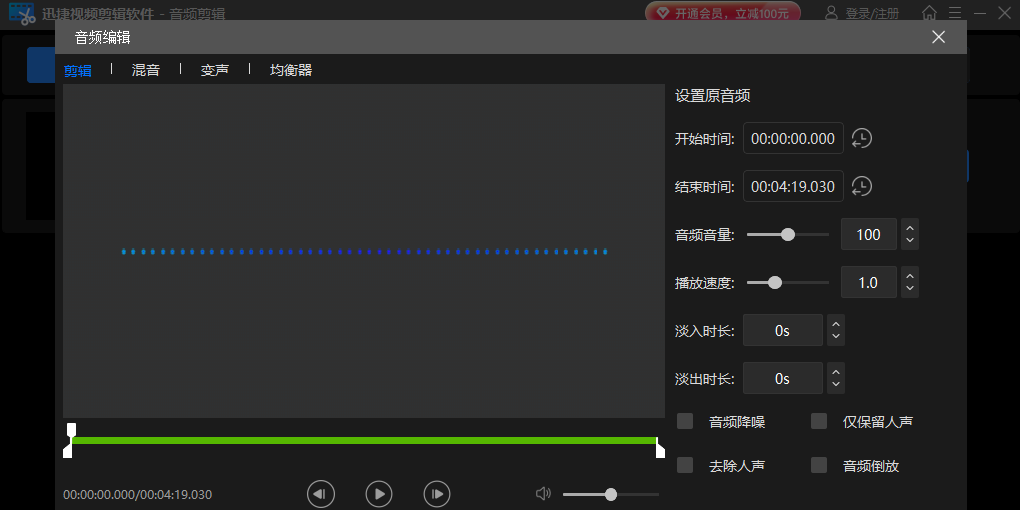Increase fade-in duration with up arrow
Image resolution: width=1020 pixels, height=510 pixels.
click(836, 323)
